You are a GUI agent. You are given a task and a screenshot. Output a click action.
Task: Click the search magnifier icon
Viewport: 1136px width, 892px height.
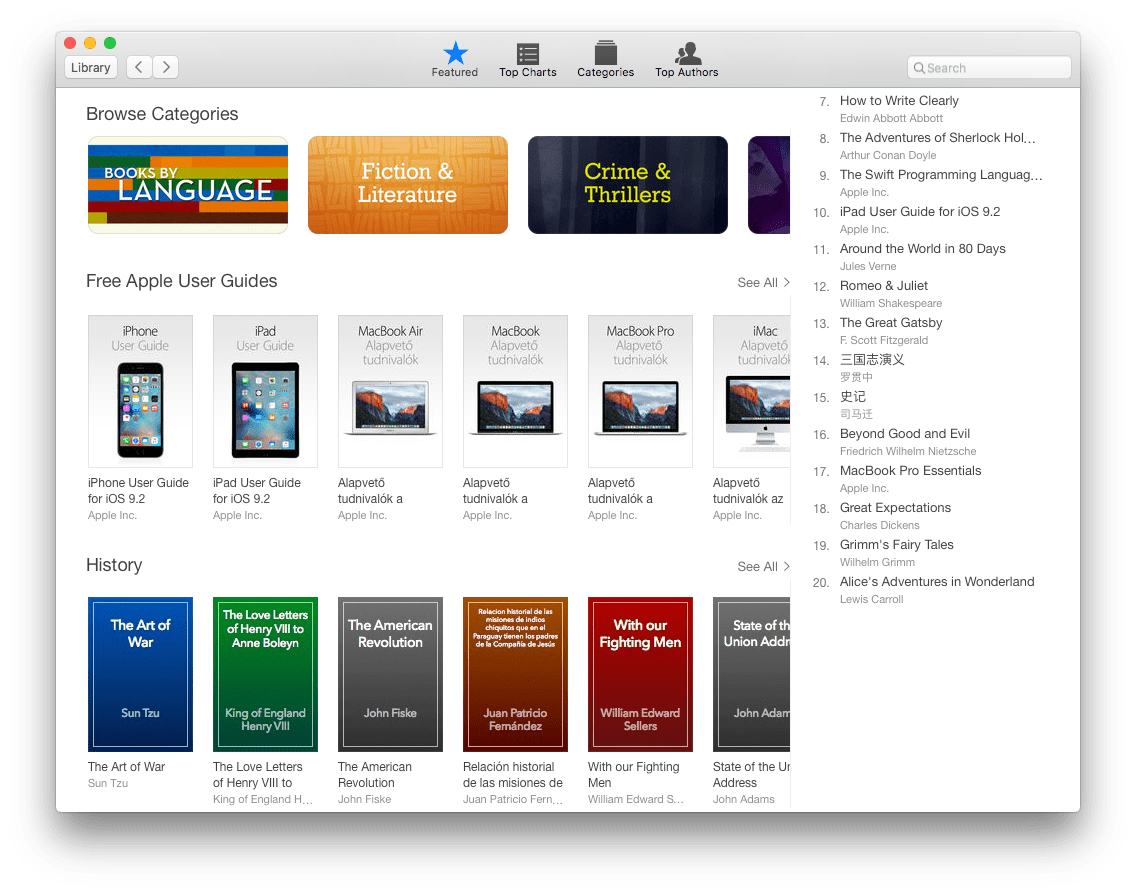[920, 67]
